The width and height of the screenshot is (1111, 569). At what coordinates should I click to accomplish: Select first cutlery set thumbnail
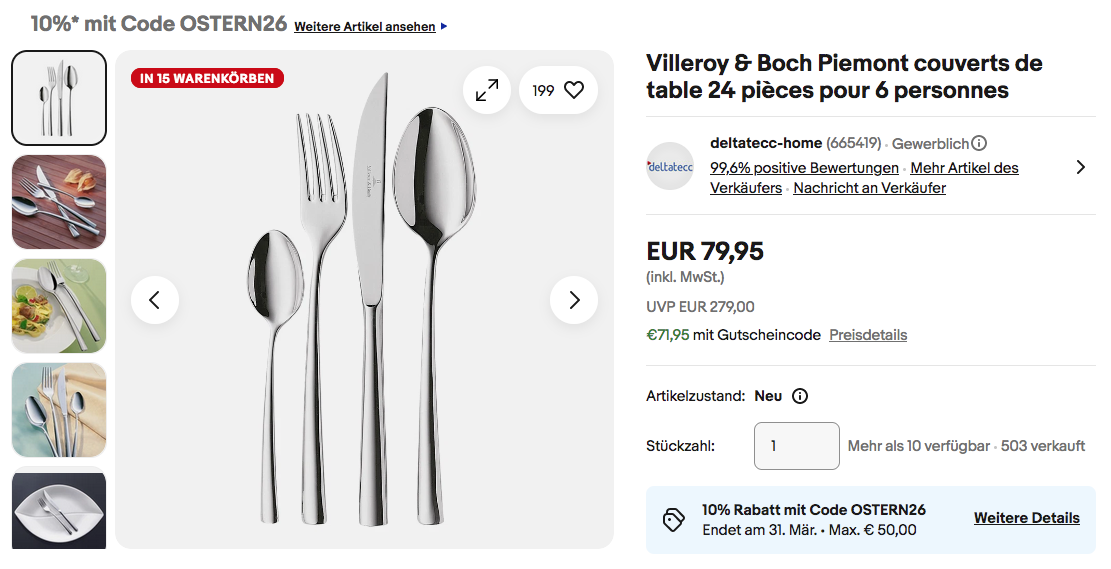[x=59, y=98]
